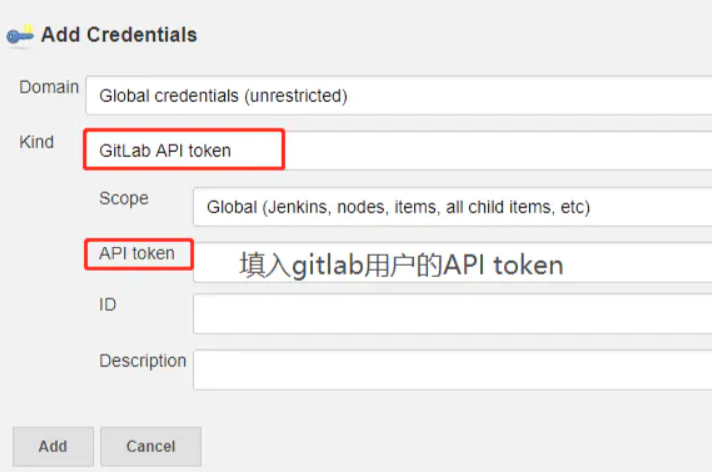This screenshot has width=712, height=472.
Task: Open the Scope dropdown set to Global
Action: coord(452,207)
